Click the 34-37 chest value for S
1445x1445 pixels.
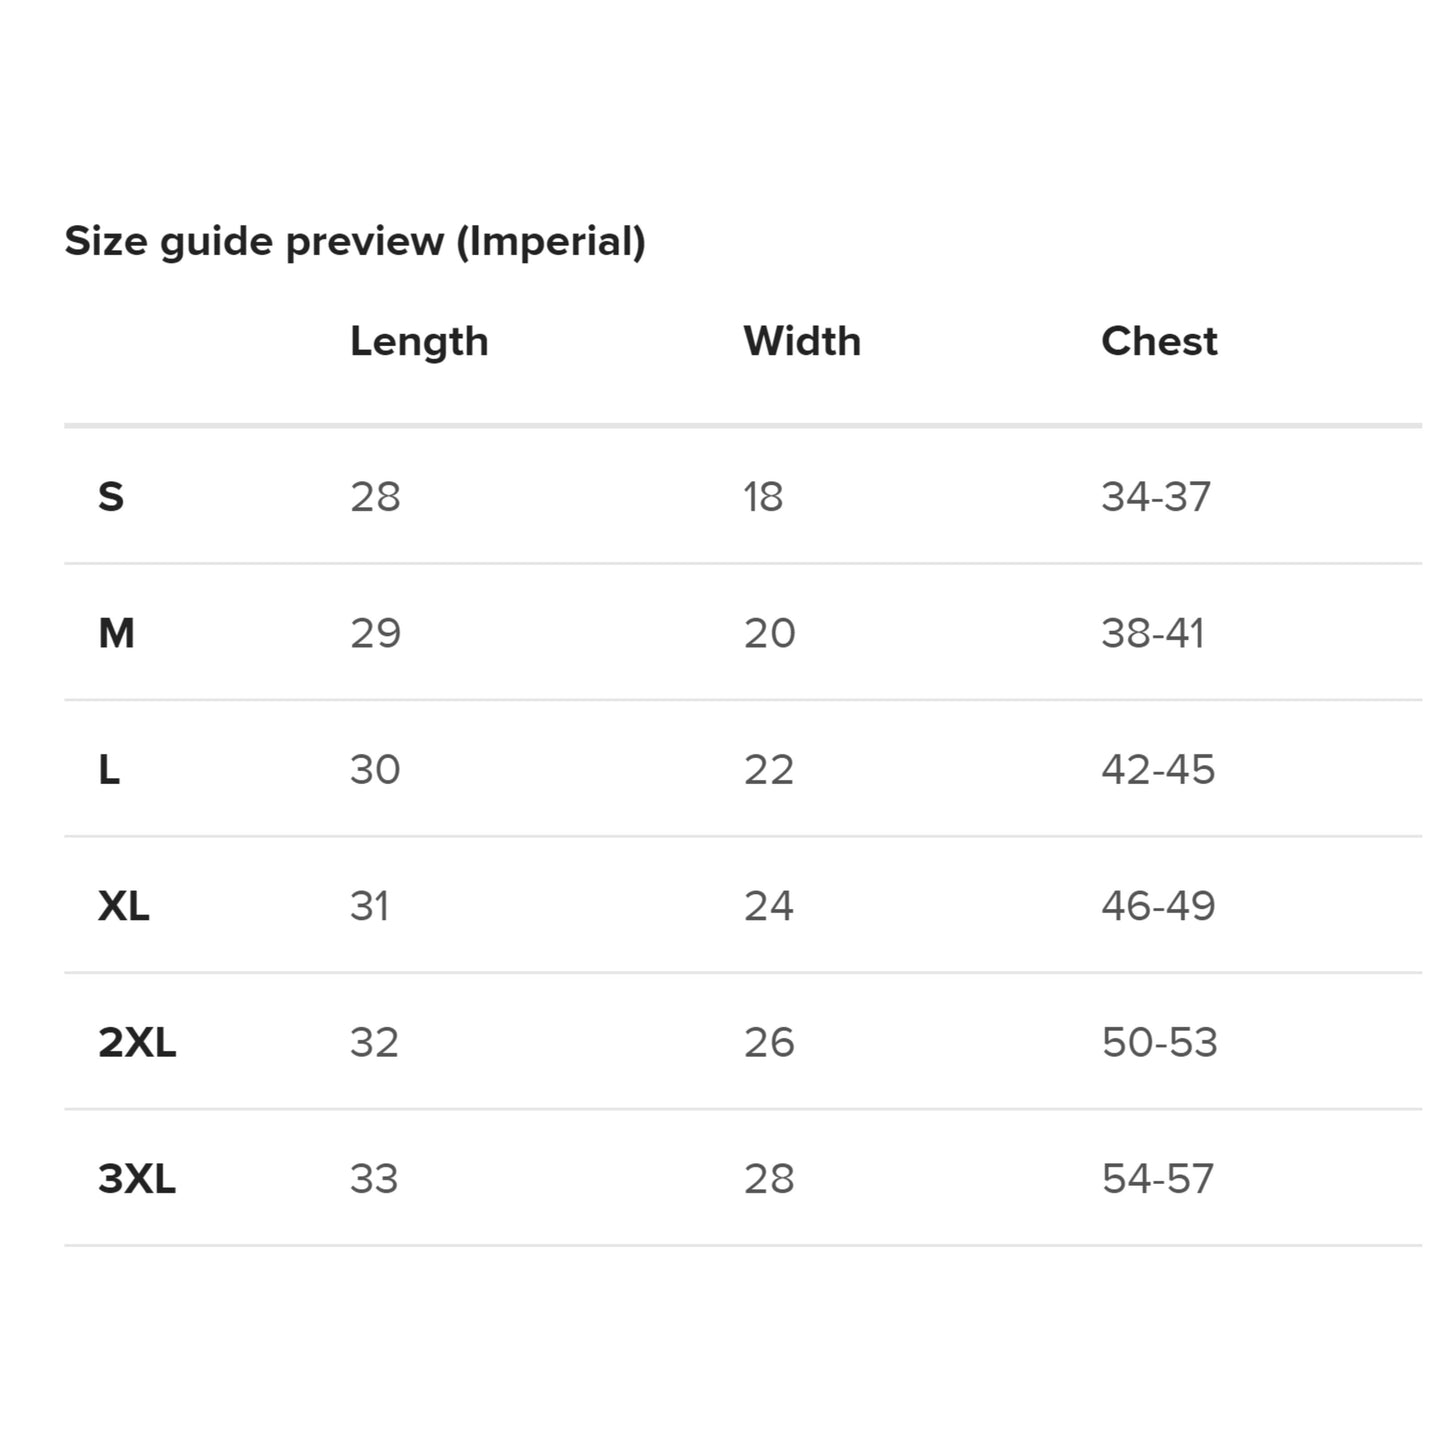1156,497
